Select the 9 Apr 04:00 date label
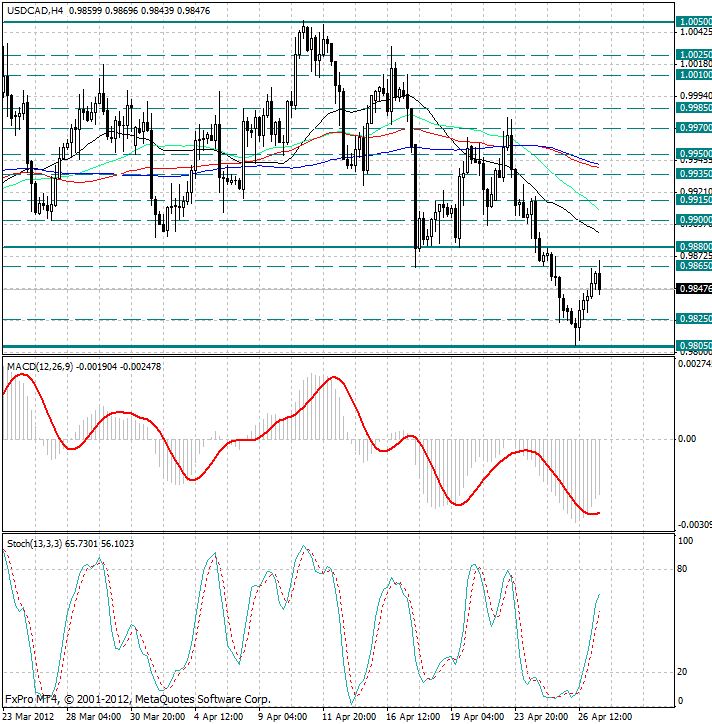The image size is (712, 724). click(x=282, y=717)
